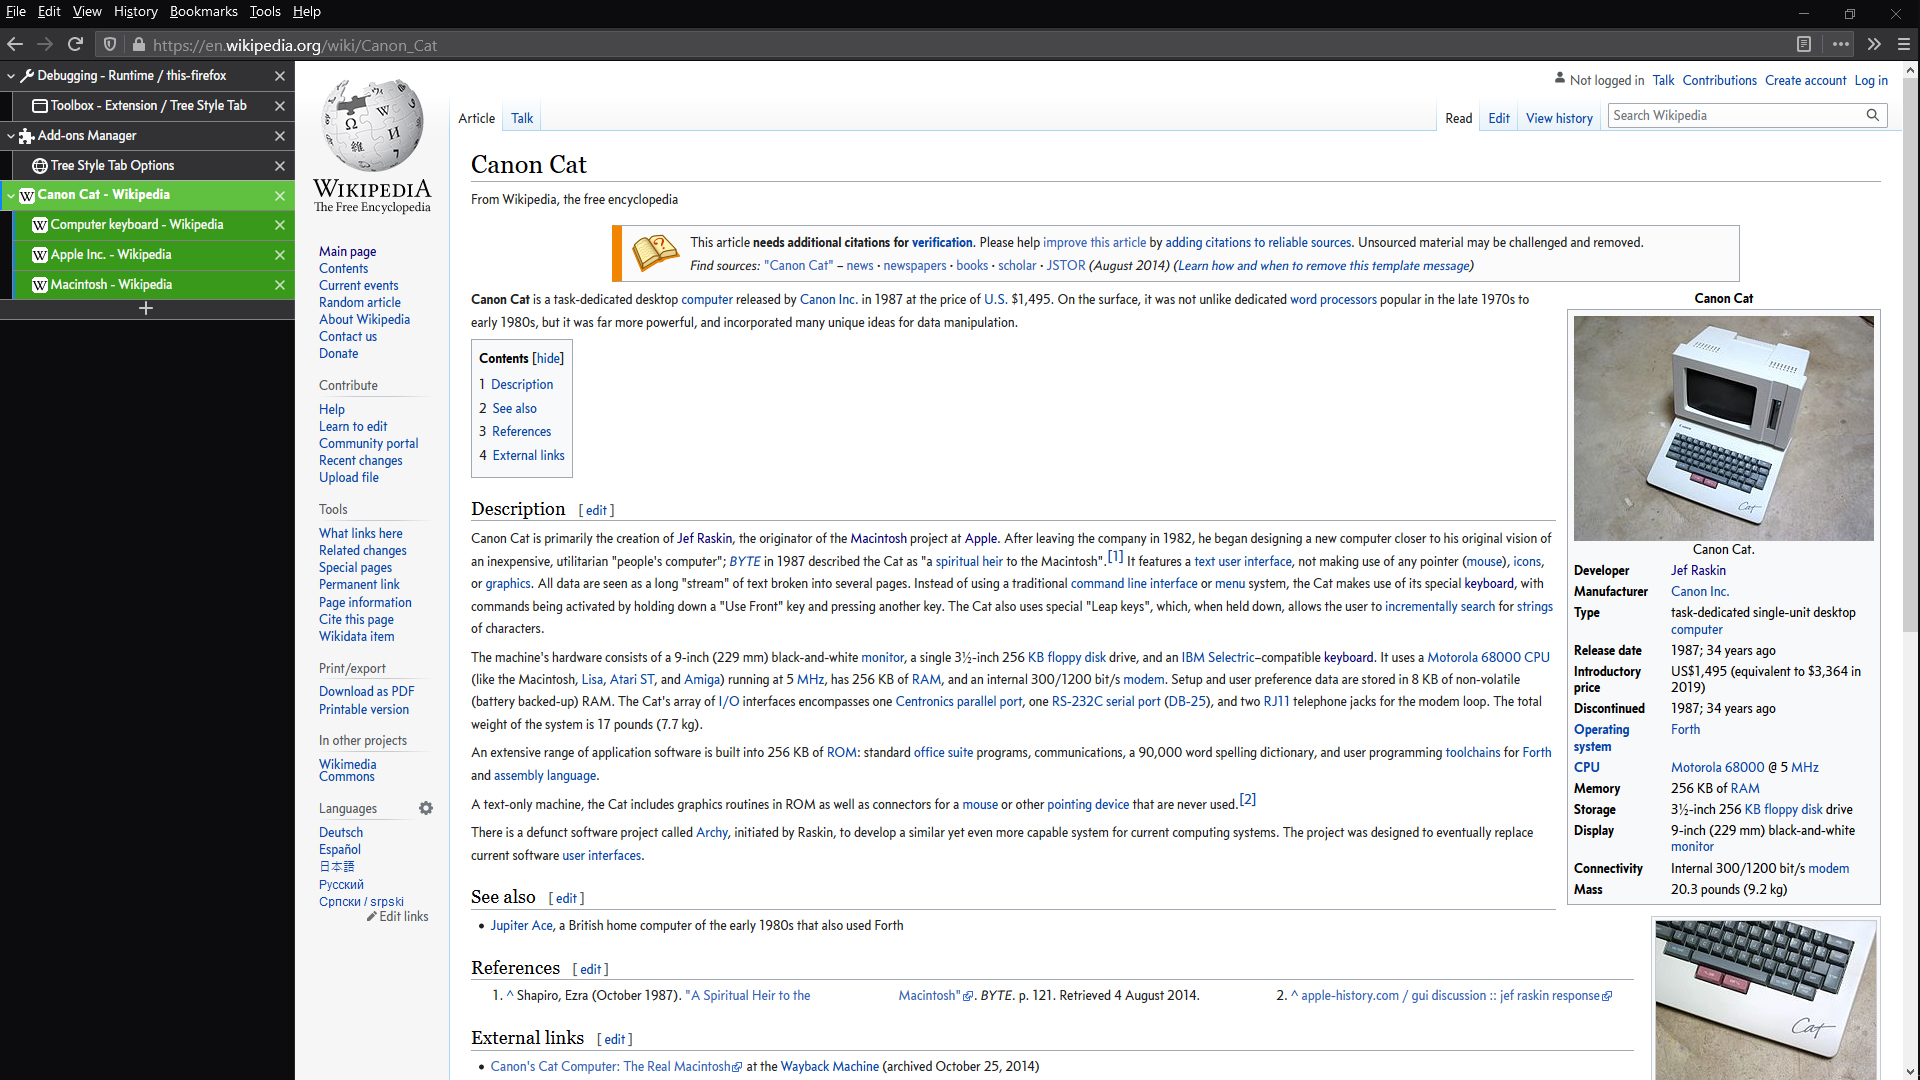Follow the Jef Raskin link in infobox
Screen dimensions: 1920x1080
click(x=1697, y=570)
